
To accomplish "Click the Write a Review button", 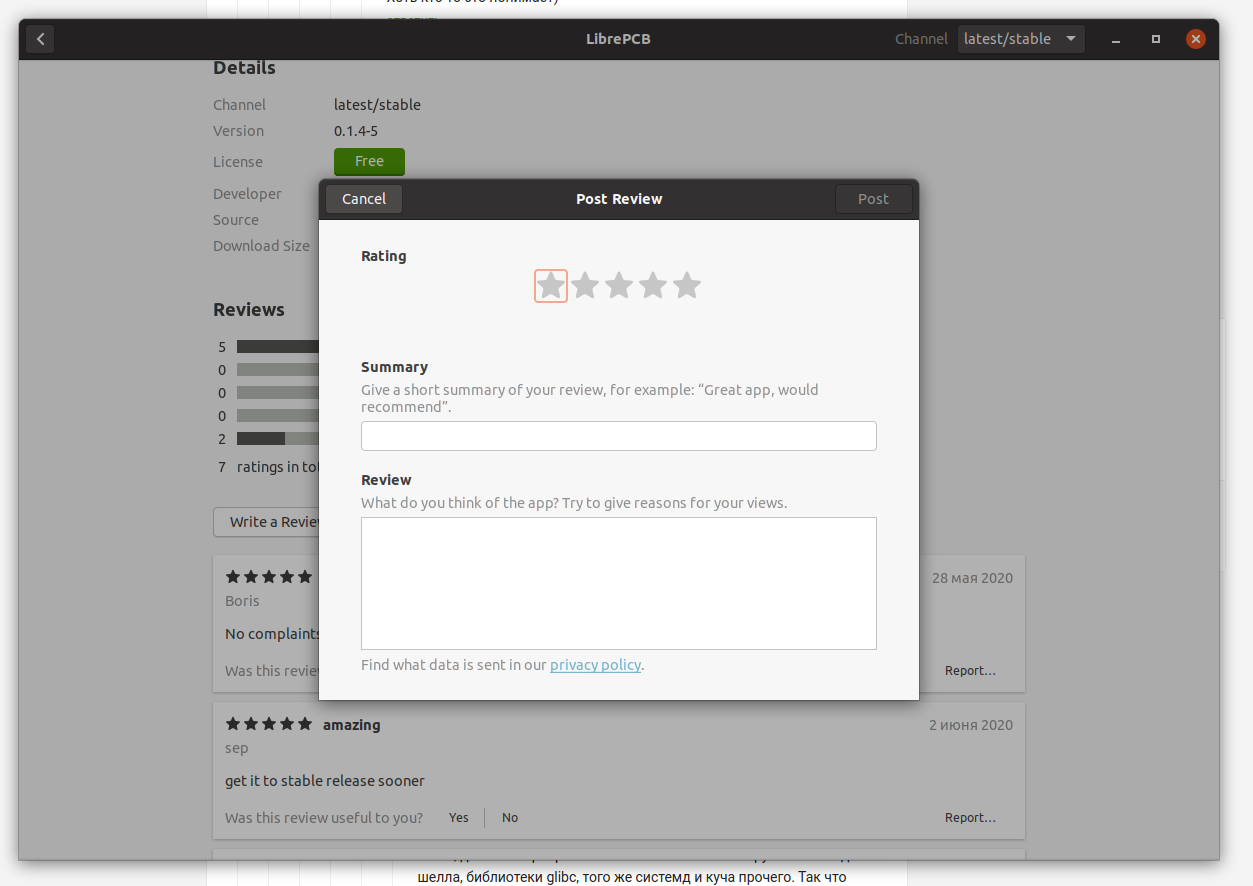I will [266, 522].
